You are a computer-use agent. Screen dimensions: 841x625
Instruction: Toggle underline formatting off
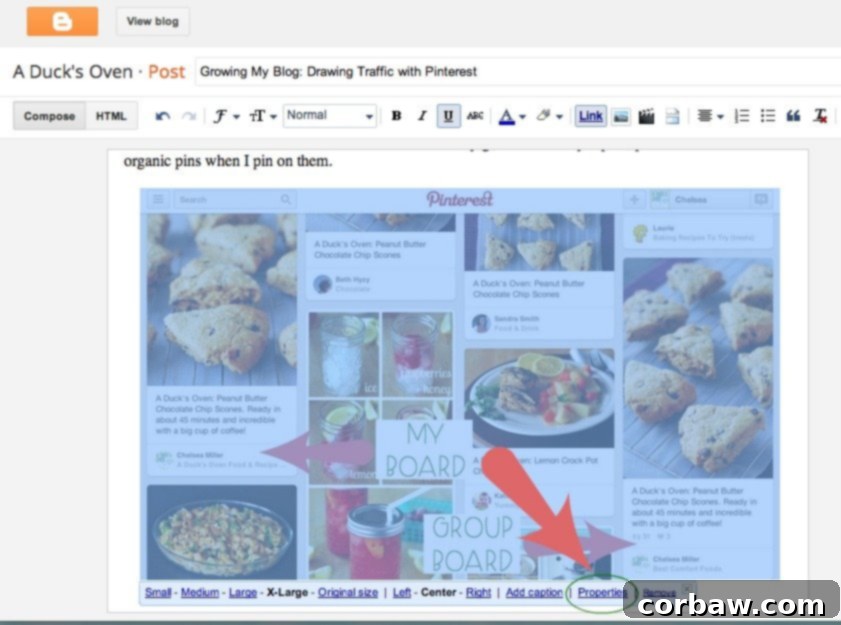[448, 116]
